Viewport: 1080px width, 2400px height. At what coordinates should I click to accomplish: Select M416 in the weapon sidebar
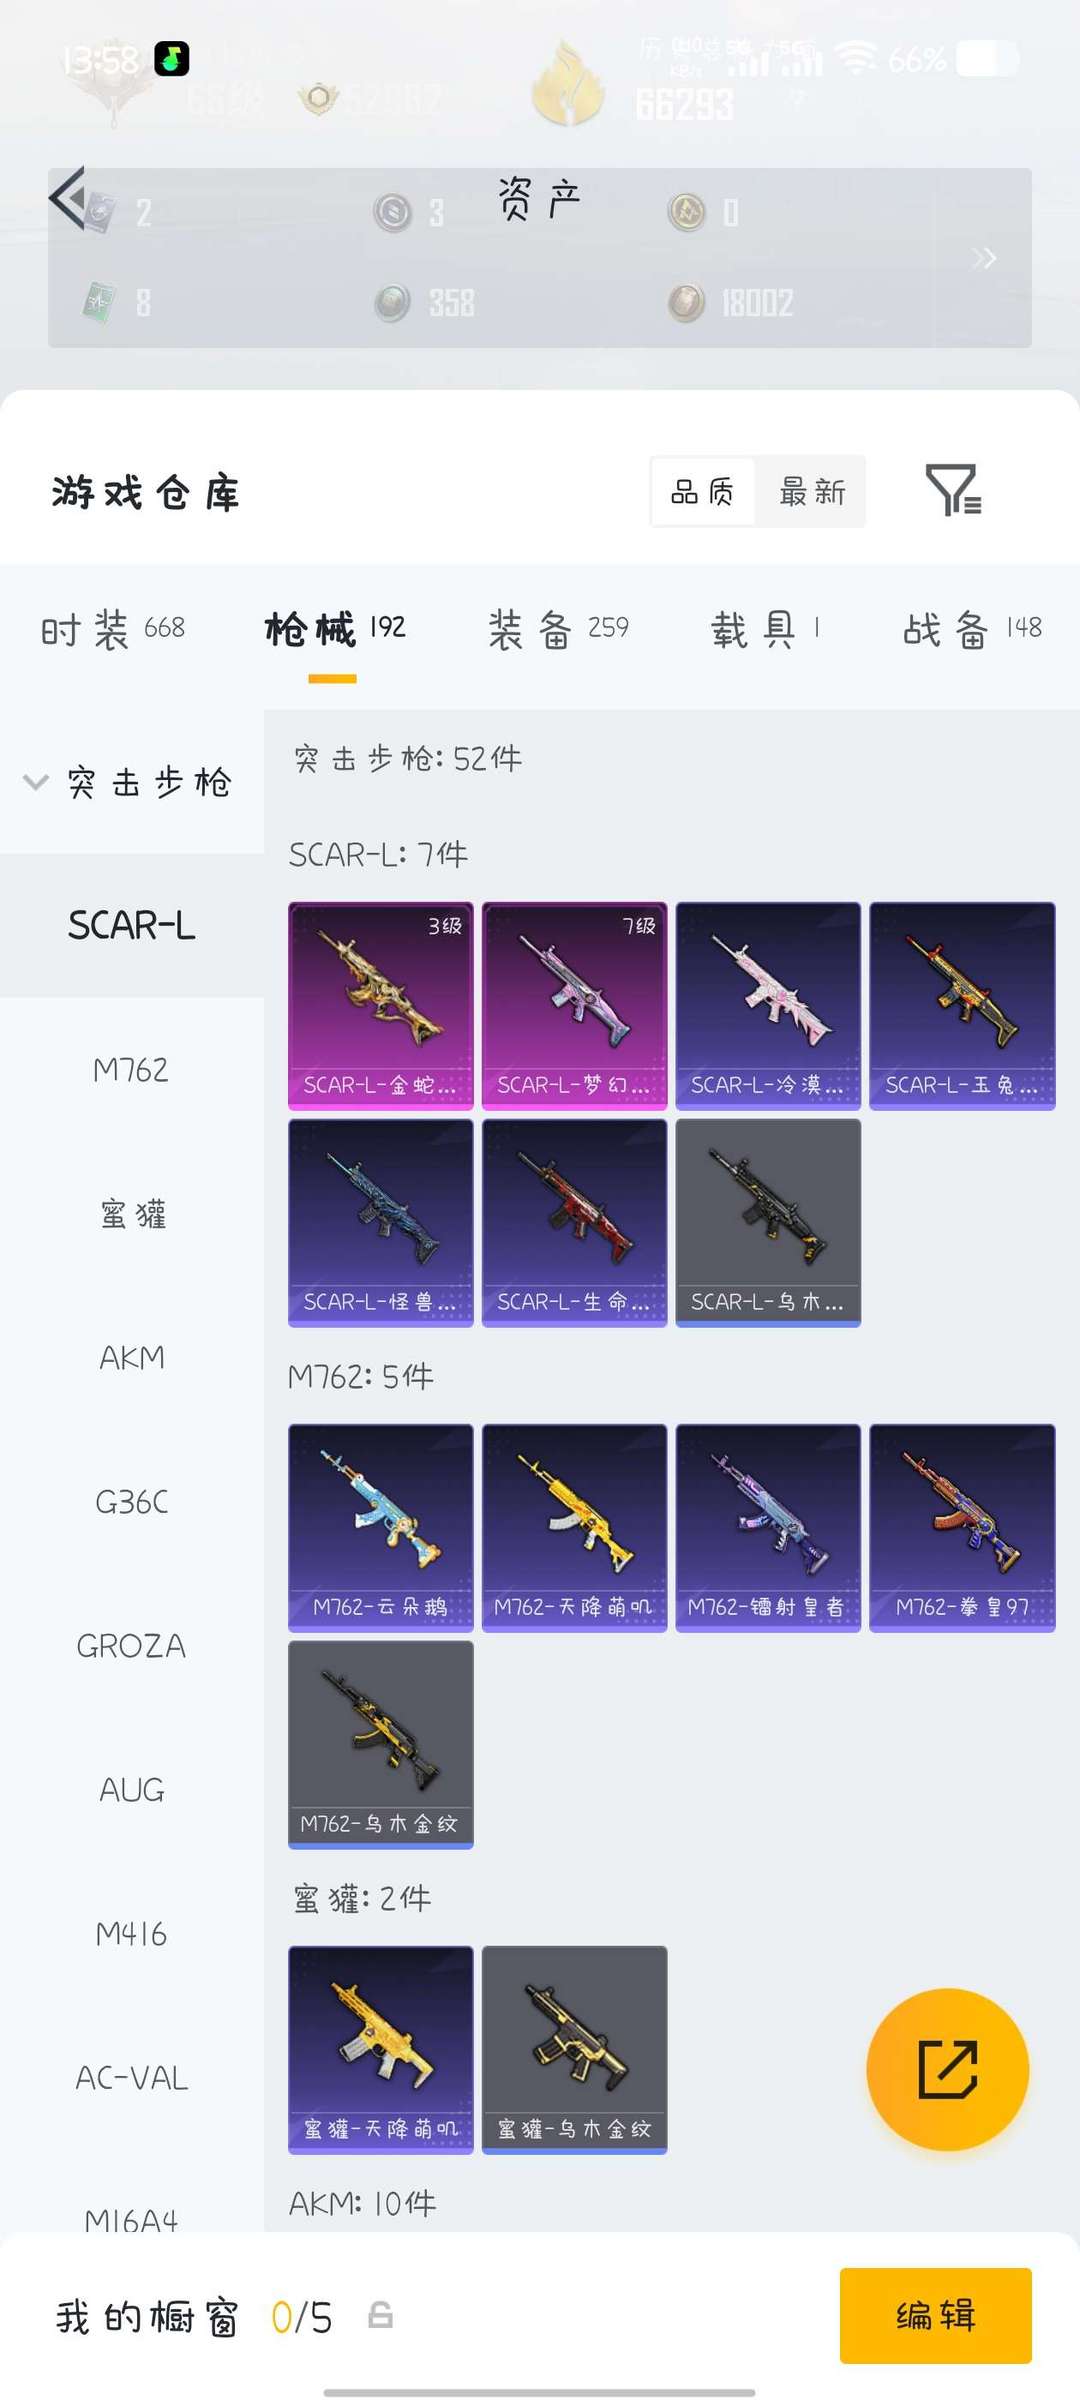[x=131, y=1934]
